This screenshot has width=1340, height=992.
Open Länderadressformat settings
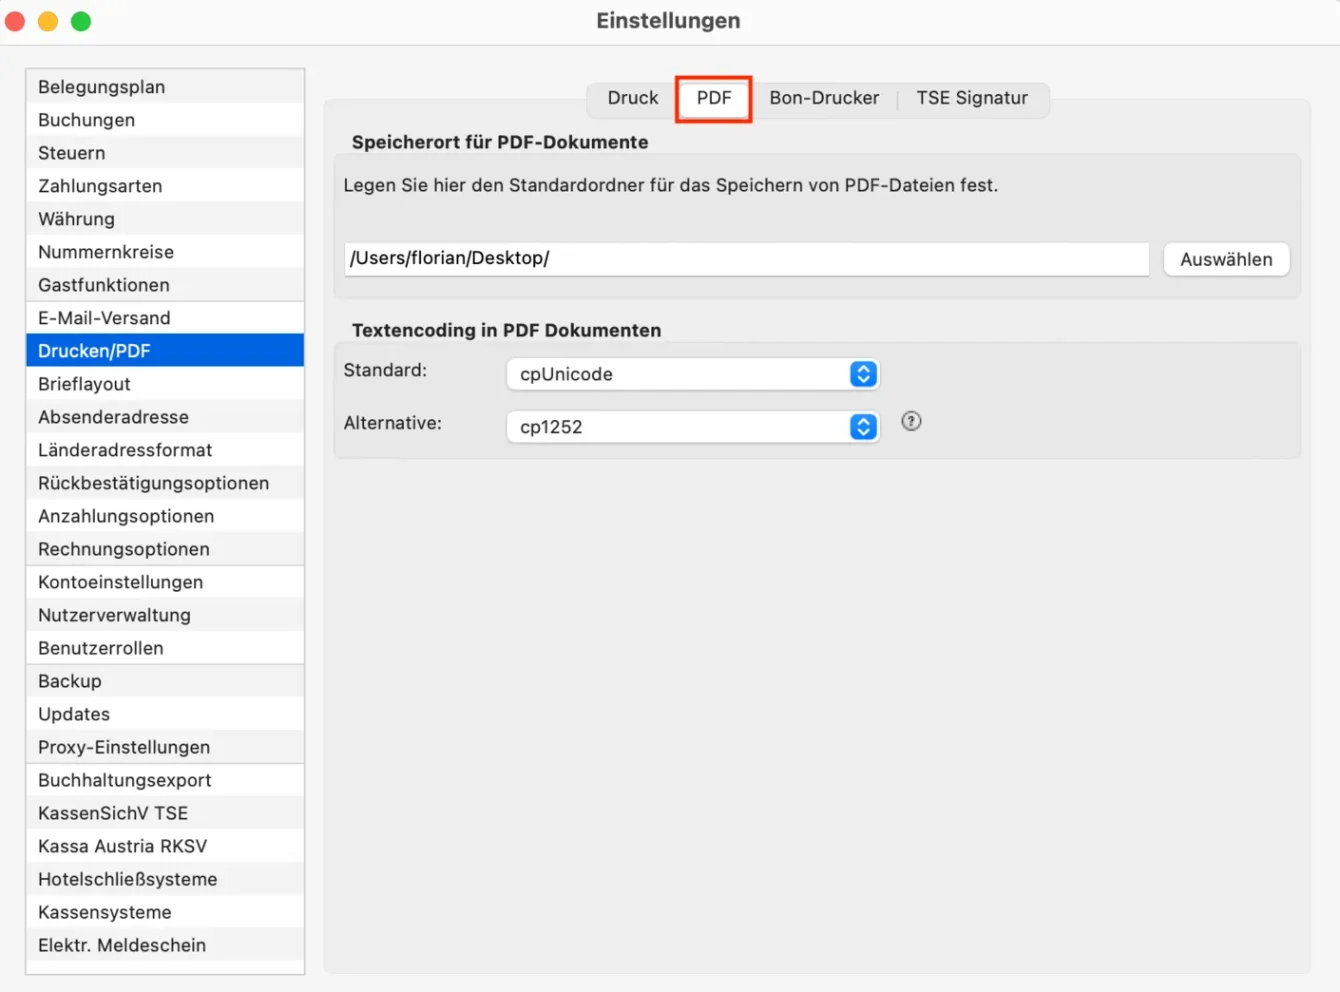pyautogui.click(x=165, y=450)
